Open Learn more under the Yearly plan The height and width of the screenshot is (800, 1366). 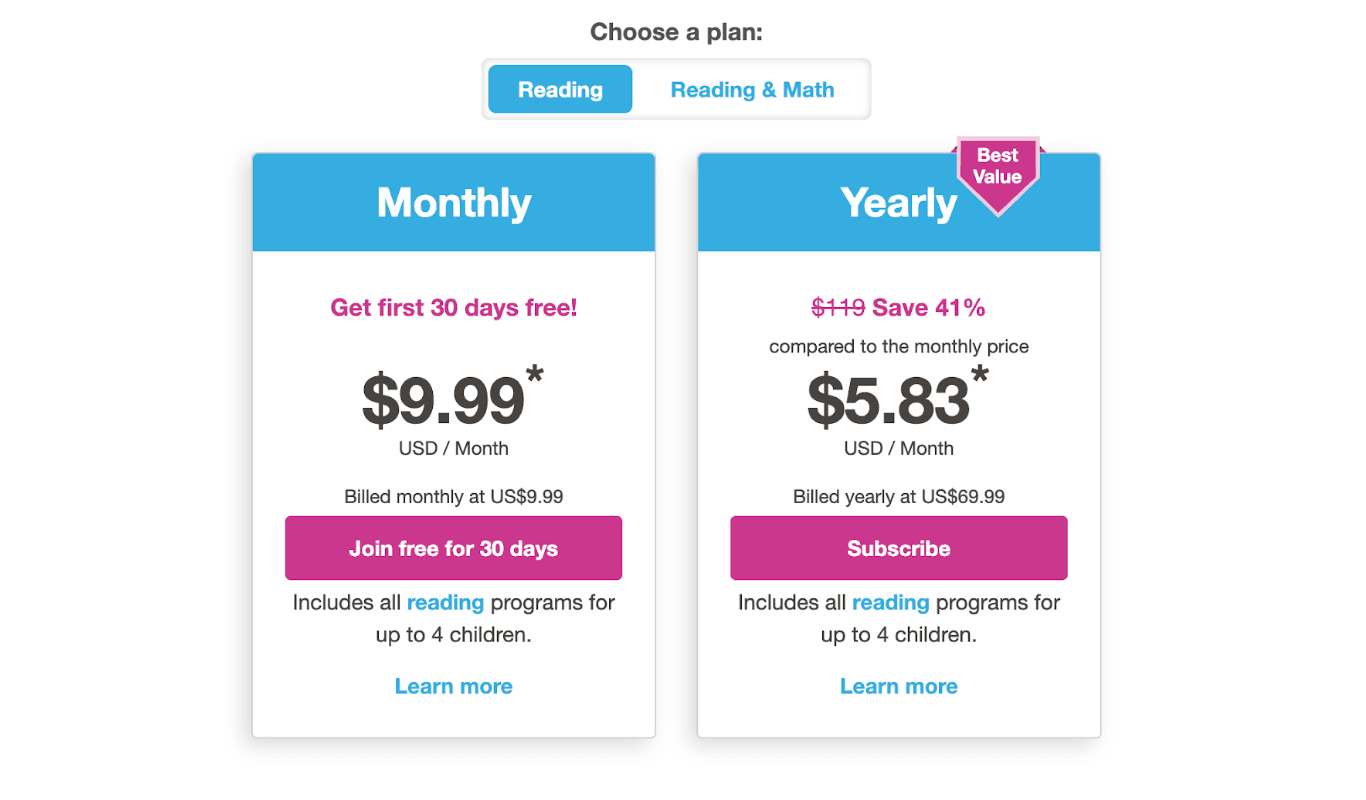(898, 686)
